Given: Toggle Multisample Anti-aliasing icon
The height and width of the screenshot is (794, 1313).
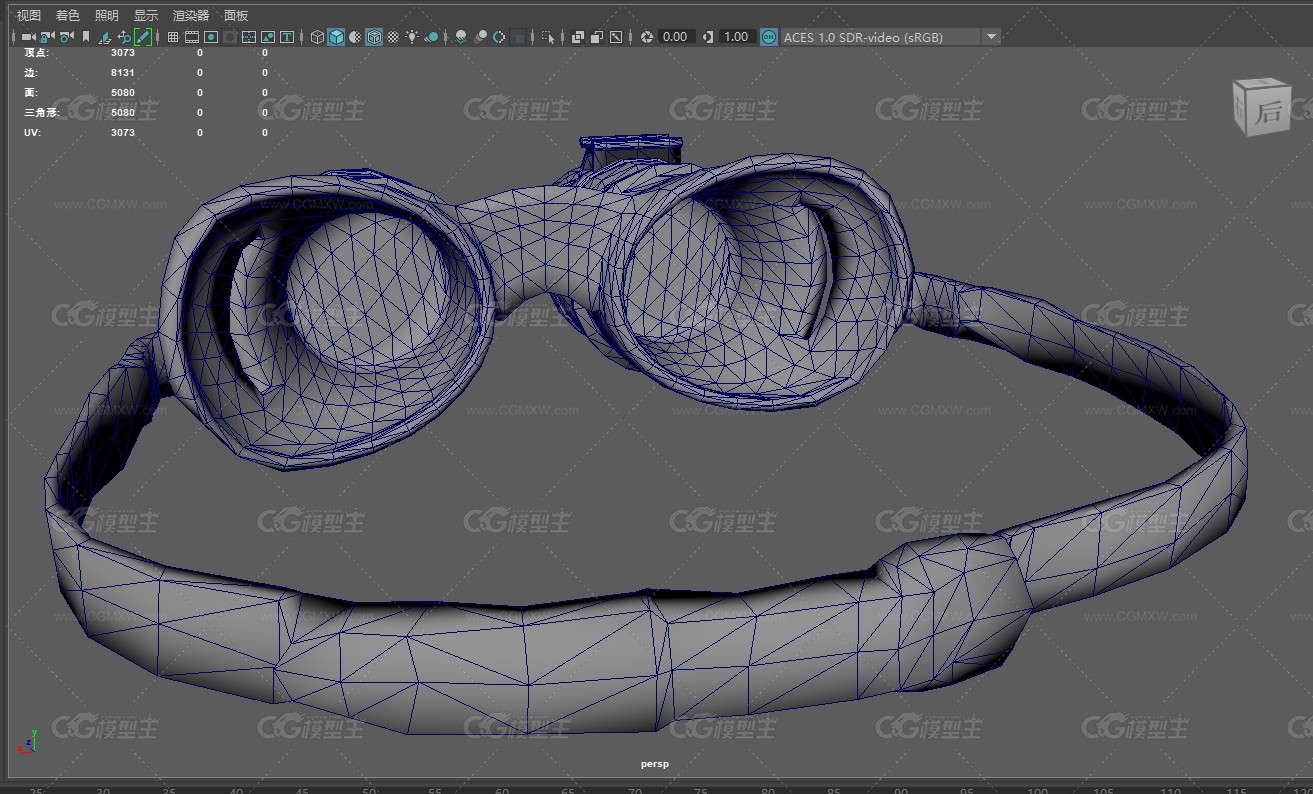Looking at the screenshot, I should tap(499, 37).
